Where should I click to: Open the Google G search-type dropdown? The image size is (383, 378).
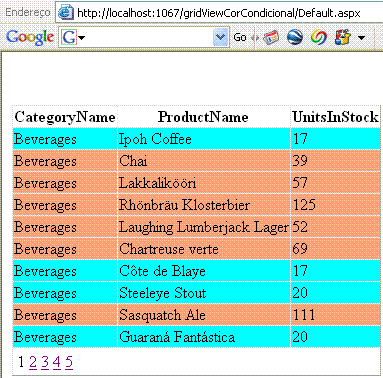[x=73, y=37]
